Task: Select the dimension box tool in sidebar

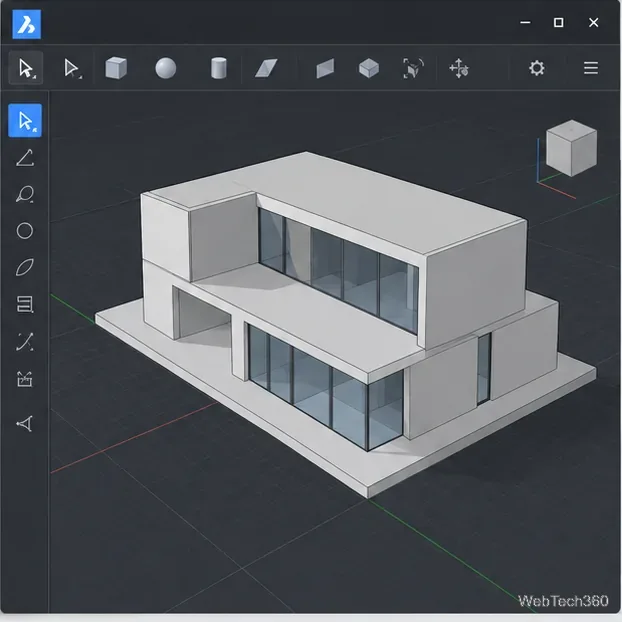Action: tap(25, 379)
